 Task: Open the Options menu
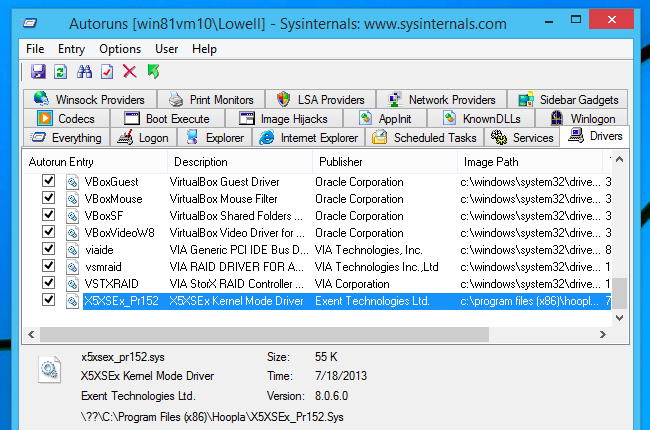(120, 49)
